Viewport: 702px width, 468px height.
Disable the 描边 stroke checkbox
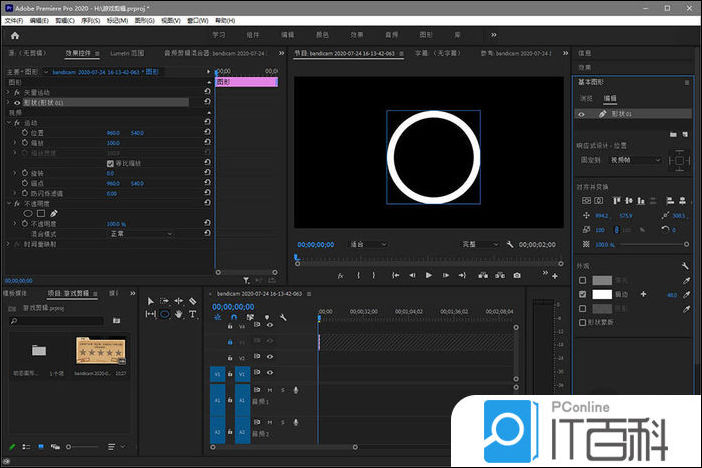coord(582,295)
